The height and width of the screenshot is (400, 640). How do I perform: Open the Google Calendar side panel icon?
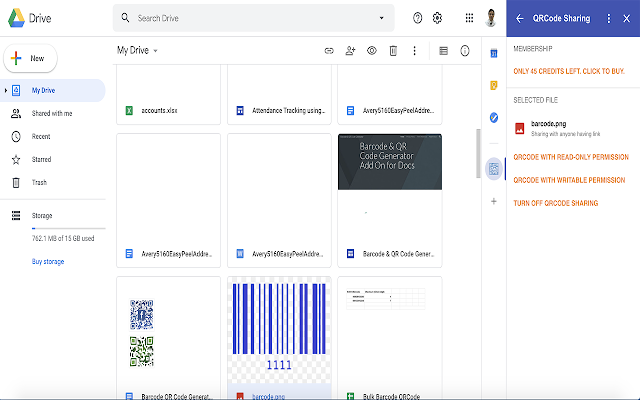point(494,53)
